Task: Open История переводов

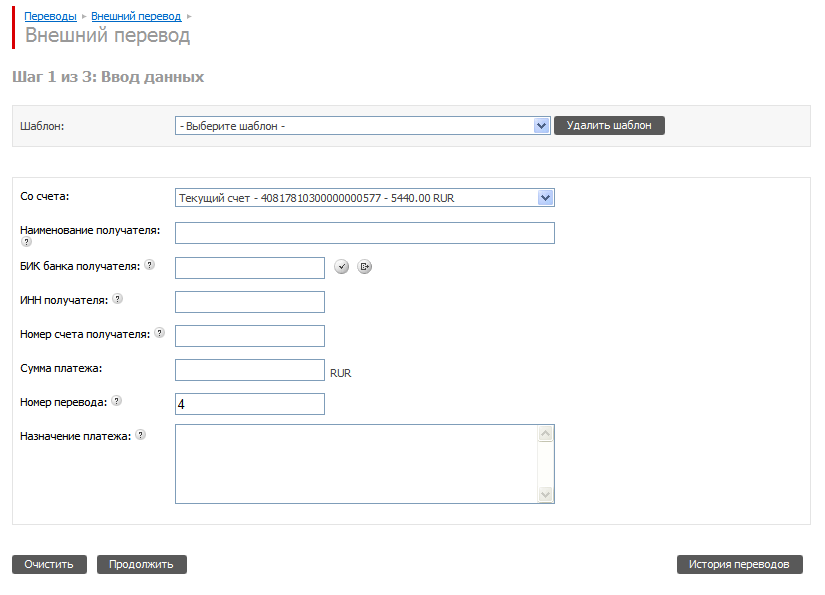Action: (x=739, y=564)
